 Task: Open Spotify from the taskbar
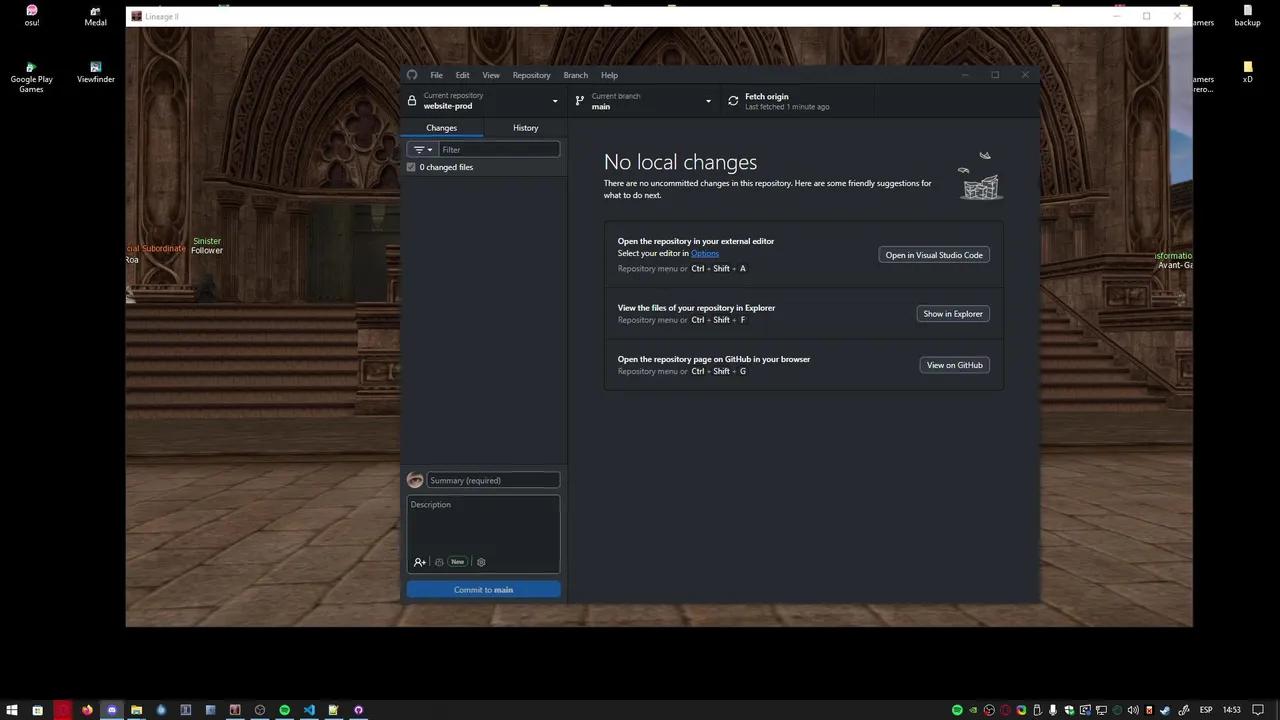click(x=284, y=710)
